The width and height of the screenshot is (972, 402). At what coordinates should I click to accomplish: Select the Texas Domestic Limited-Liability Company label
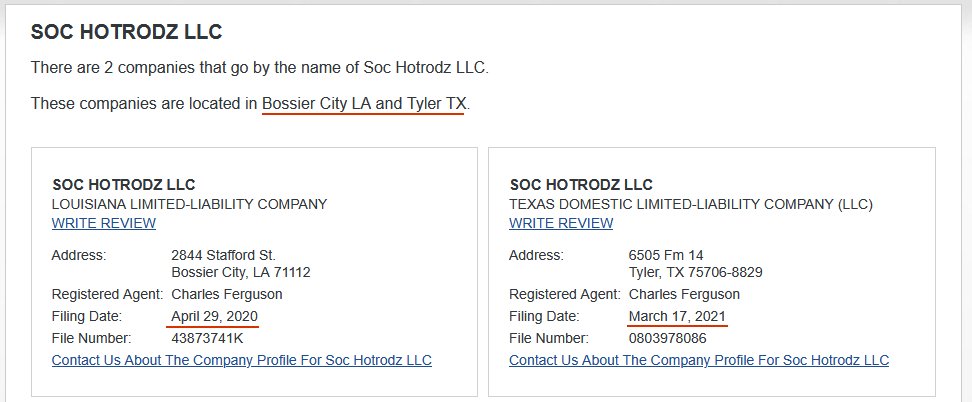tap(691, 204)
